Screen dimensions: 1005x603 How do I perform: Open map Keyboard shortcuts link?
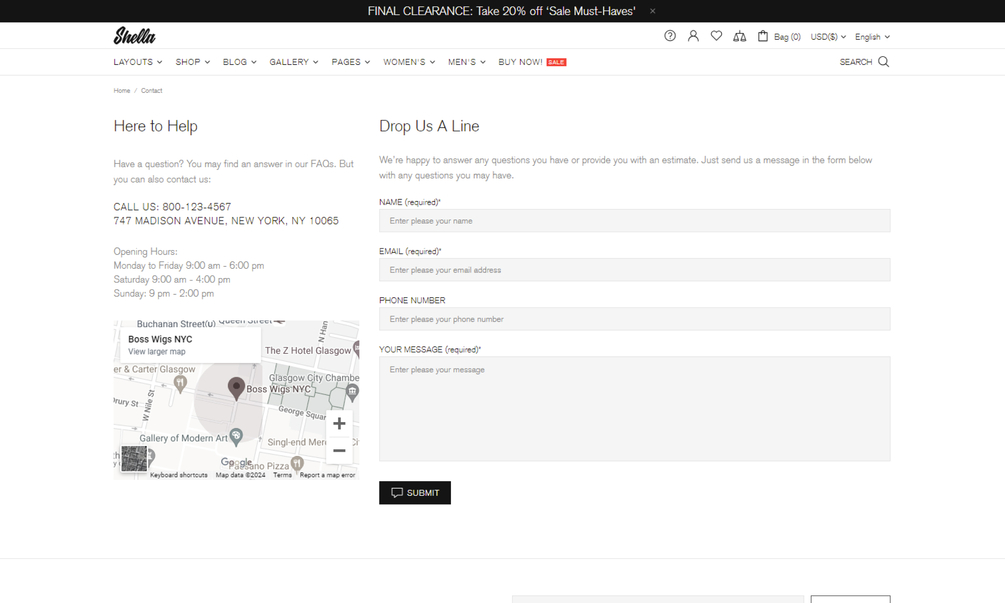point(179,475)
